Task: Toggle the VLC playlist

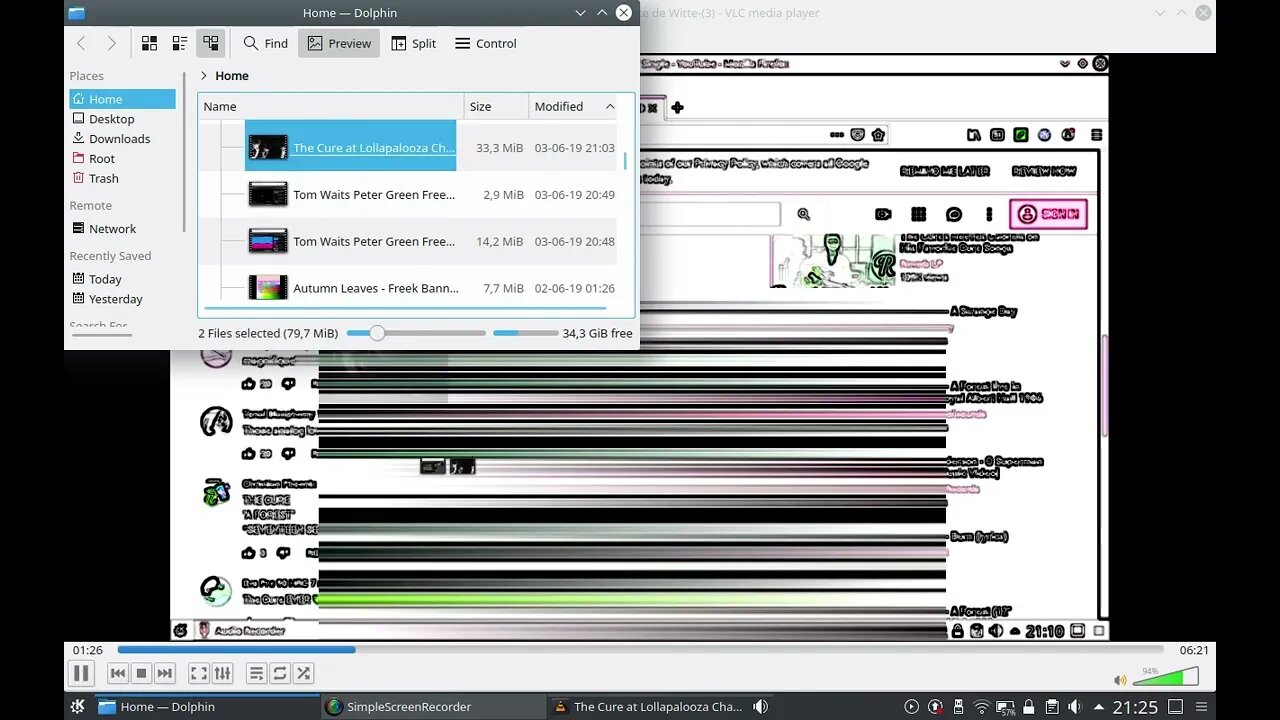Action: click(256, 674)
